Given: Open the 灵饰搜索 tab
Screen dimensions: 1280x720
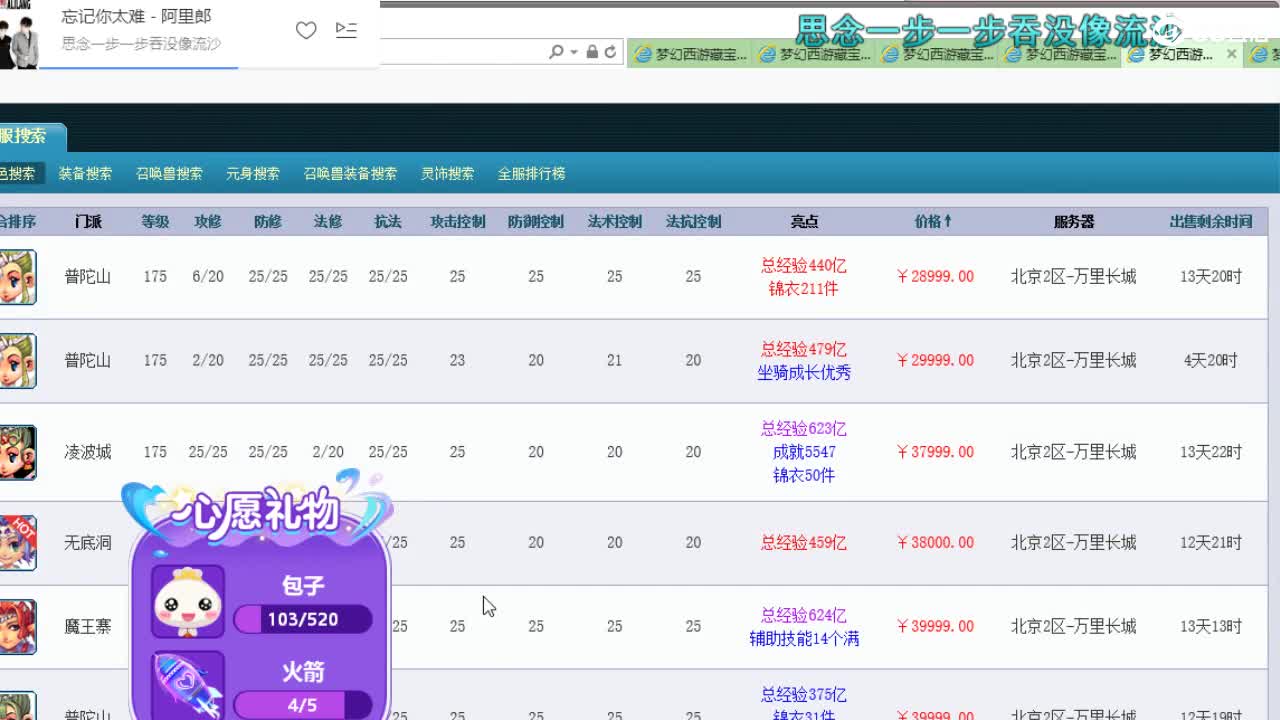Looking at the screenshot, I should click(x=447, y=173).
